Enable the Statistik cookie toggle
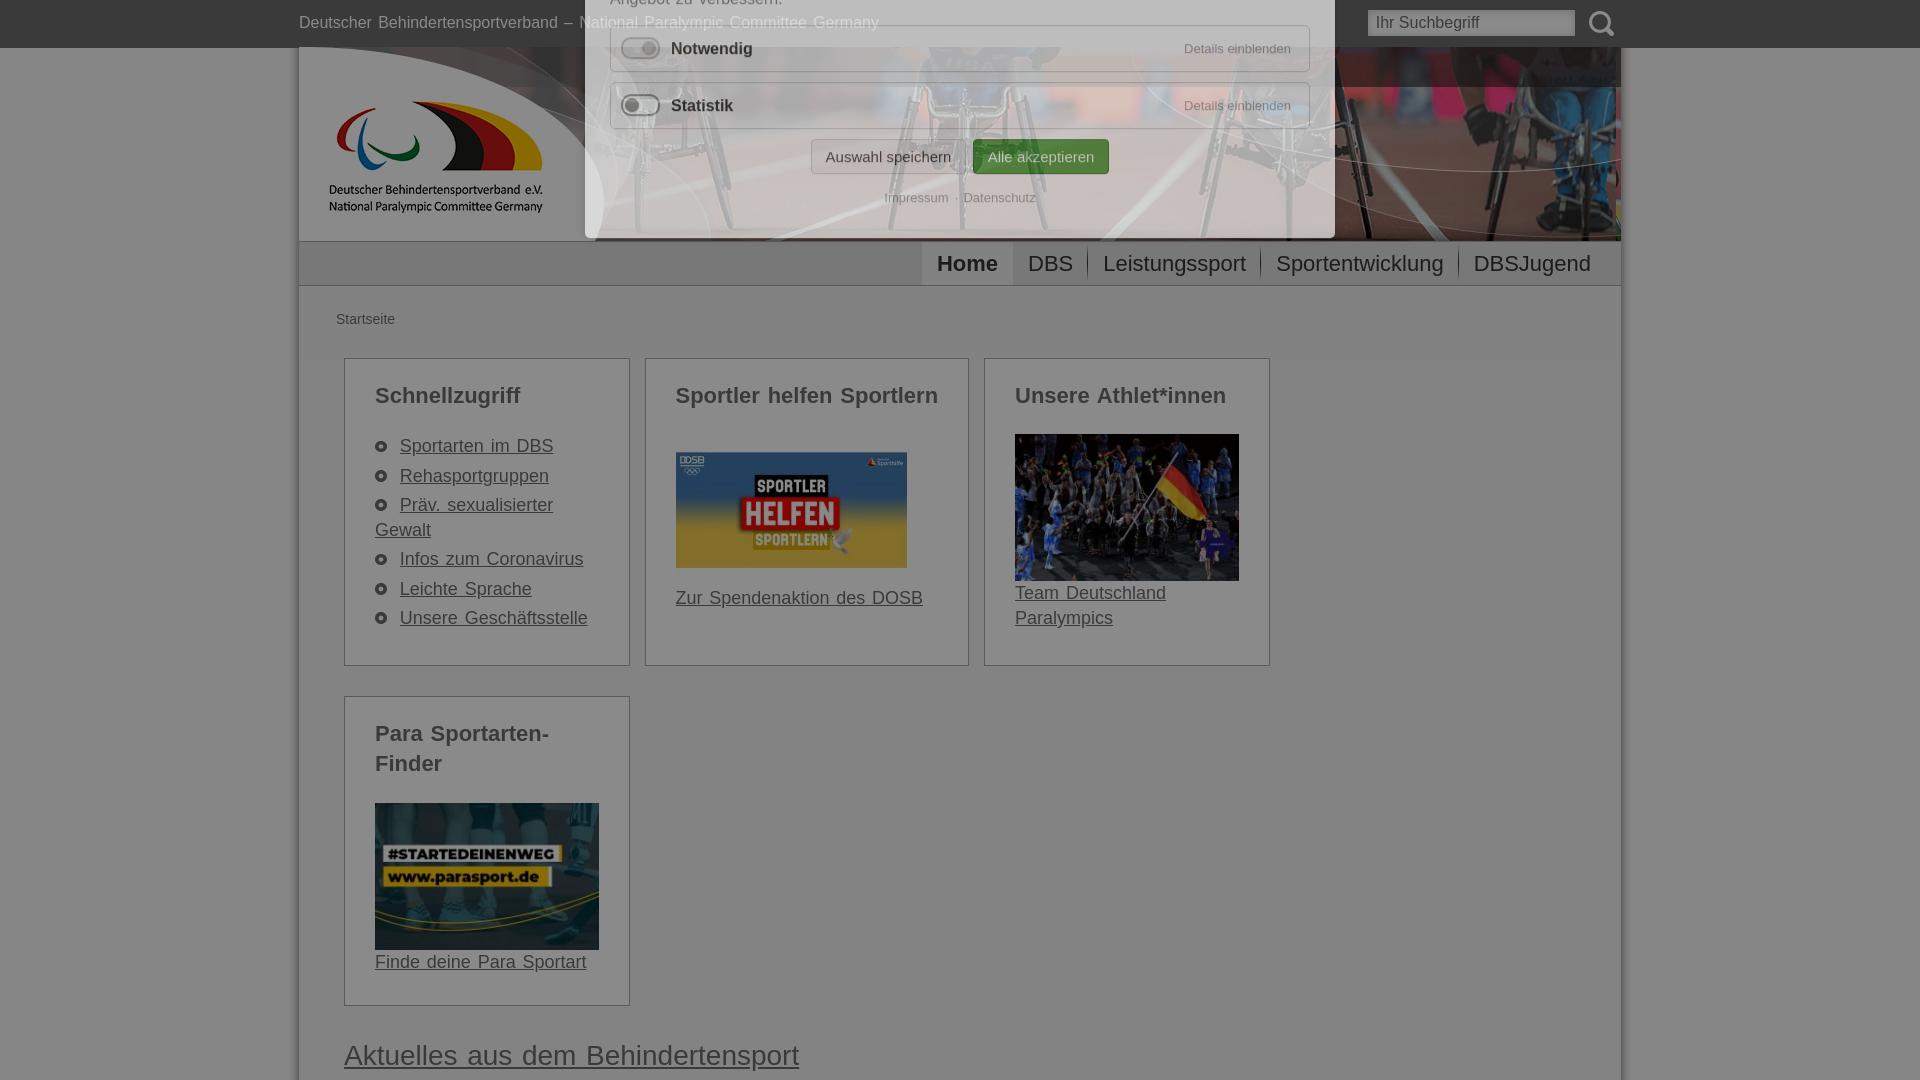This screenshot has height=1080, width=1920. [640, 105]
